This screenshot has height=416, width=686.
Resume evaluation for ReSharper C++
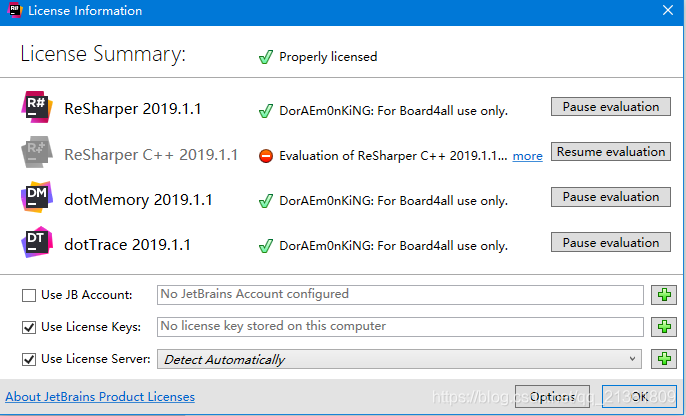pos(611,152)
